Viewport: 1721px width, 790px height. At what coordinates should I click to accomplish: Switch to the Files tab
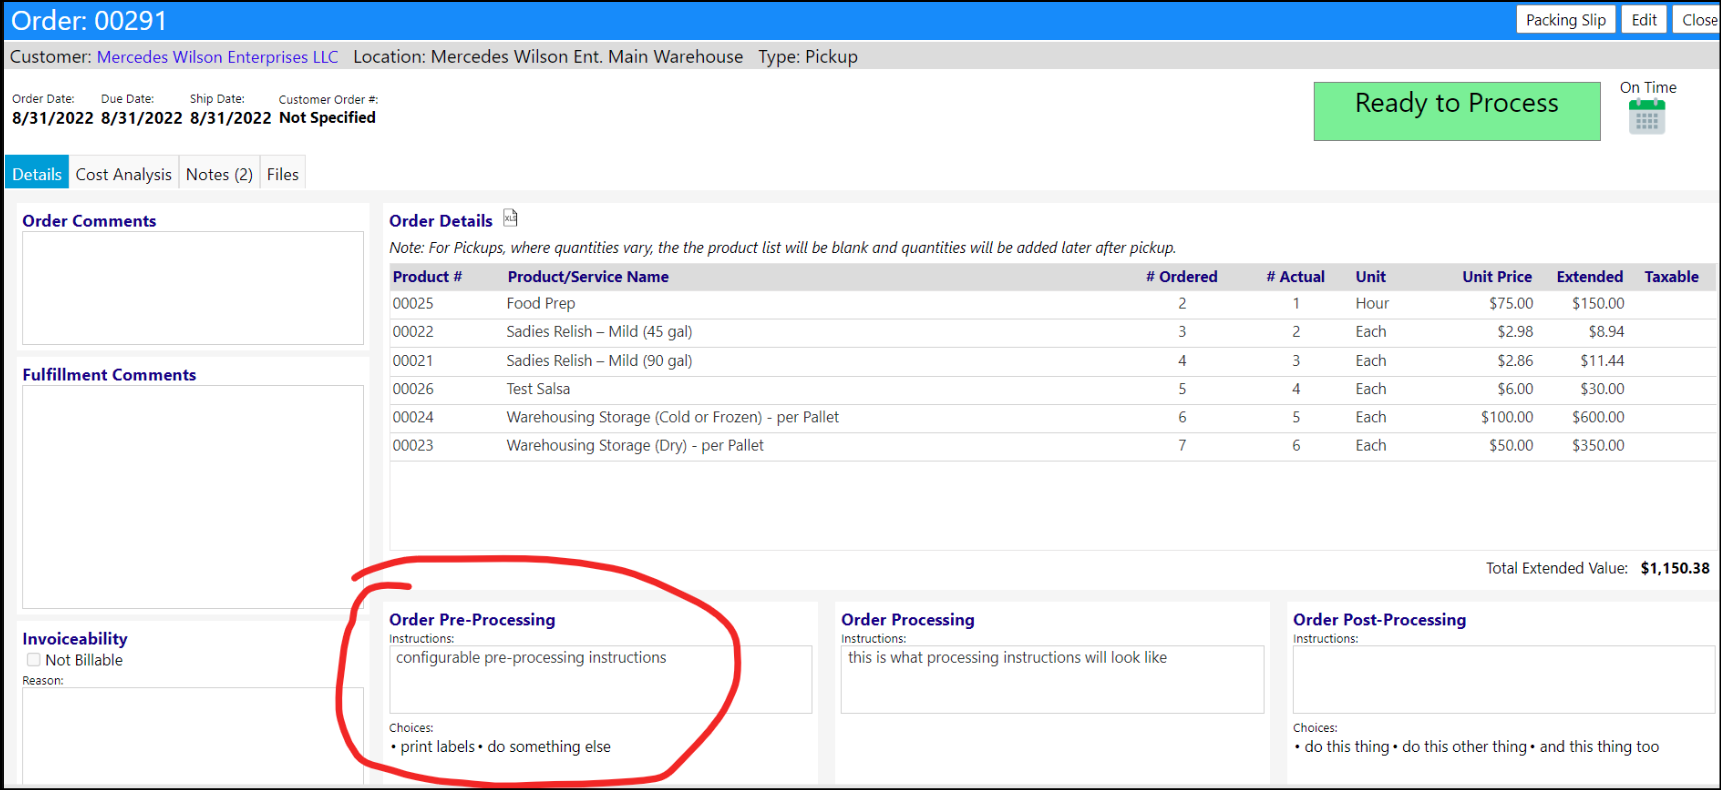pyautogui.click(x=283, y=174)
